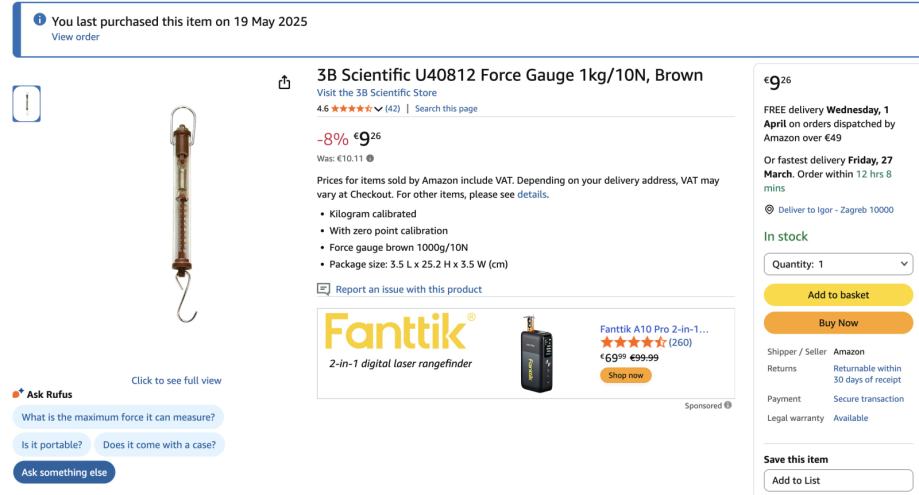Image resolution: width=919 pixels, height=495 pixels.
Task: Open the Add to List dropdown
Action: (838, 480)
